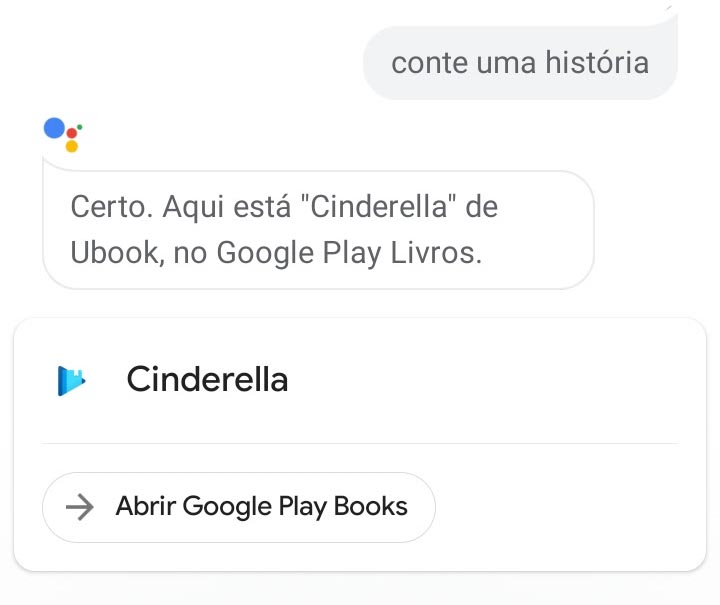Tap the red dot of the Assistant logo

click(72, 133)
